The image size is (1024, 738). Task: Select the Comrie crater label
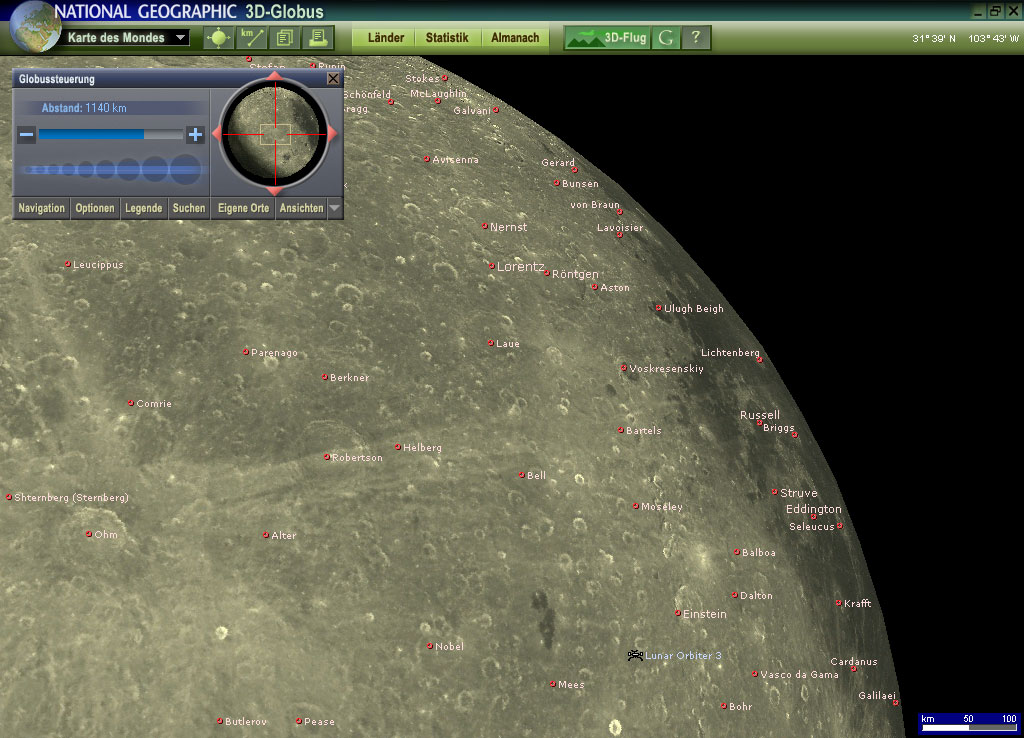[x=154, y=404]
